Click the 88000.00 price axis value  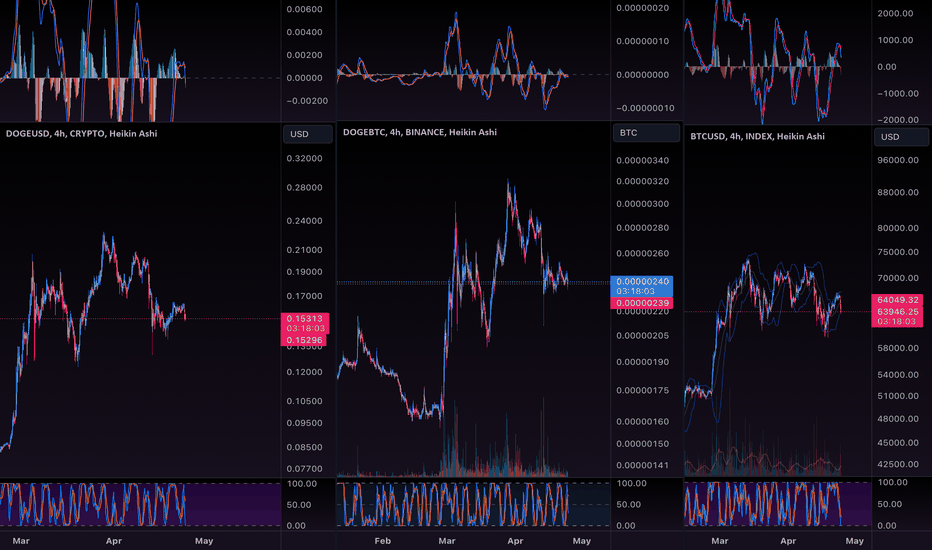pos(898,192)
